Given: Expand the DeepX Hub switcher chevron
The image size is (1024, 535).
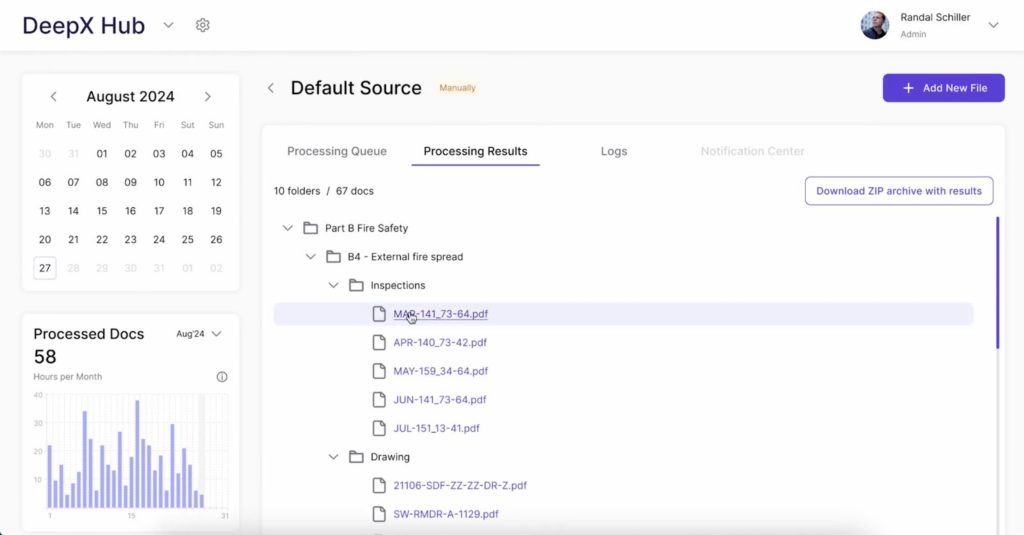Looking at the screenshot, I should coord(168,25).
